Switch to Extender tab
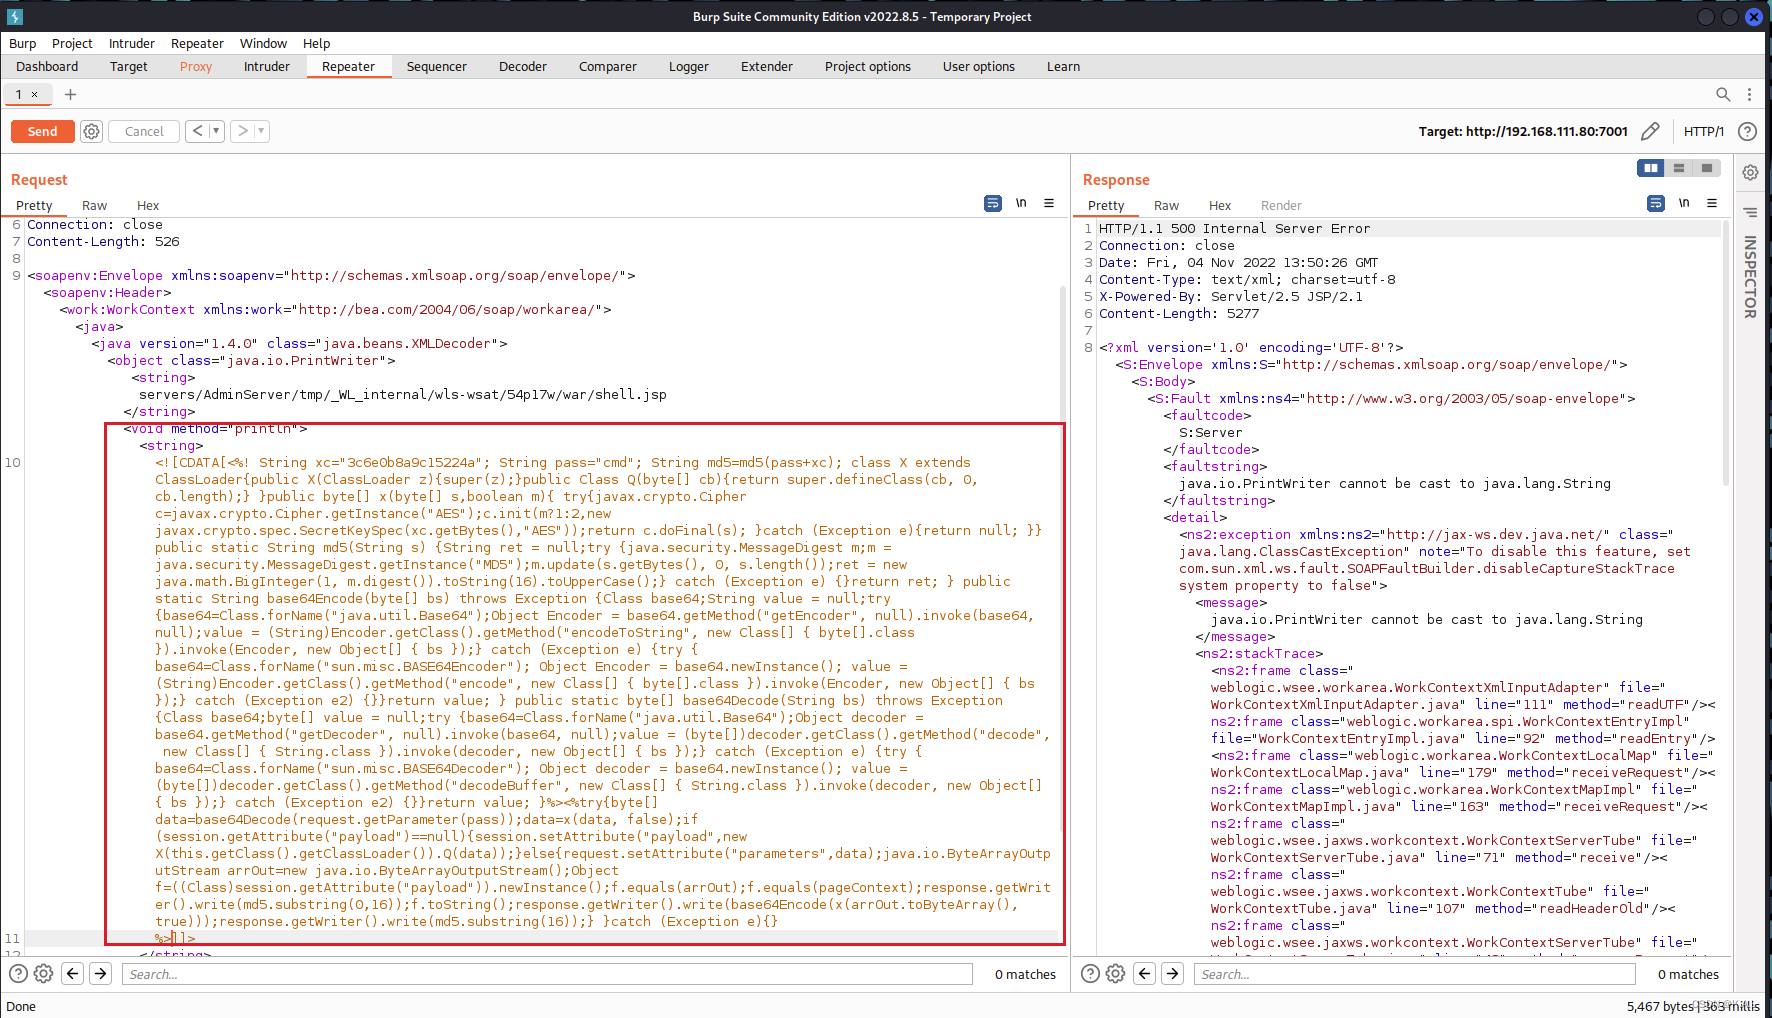Screen dimensions: 1772x1018 (767, 66)
